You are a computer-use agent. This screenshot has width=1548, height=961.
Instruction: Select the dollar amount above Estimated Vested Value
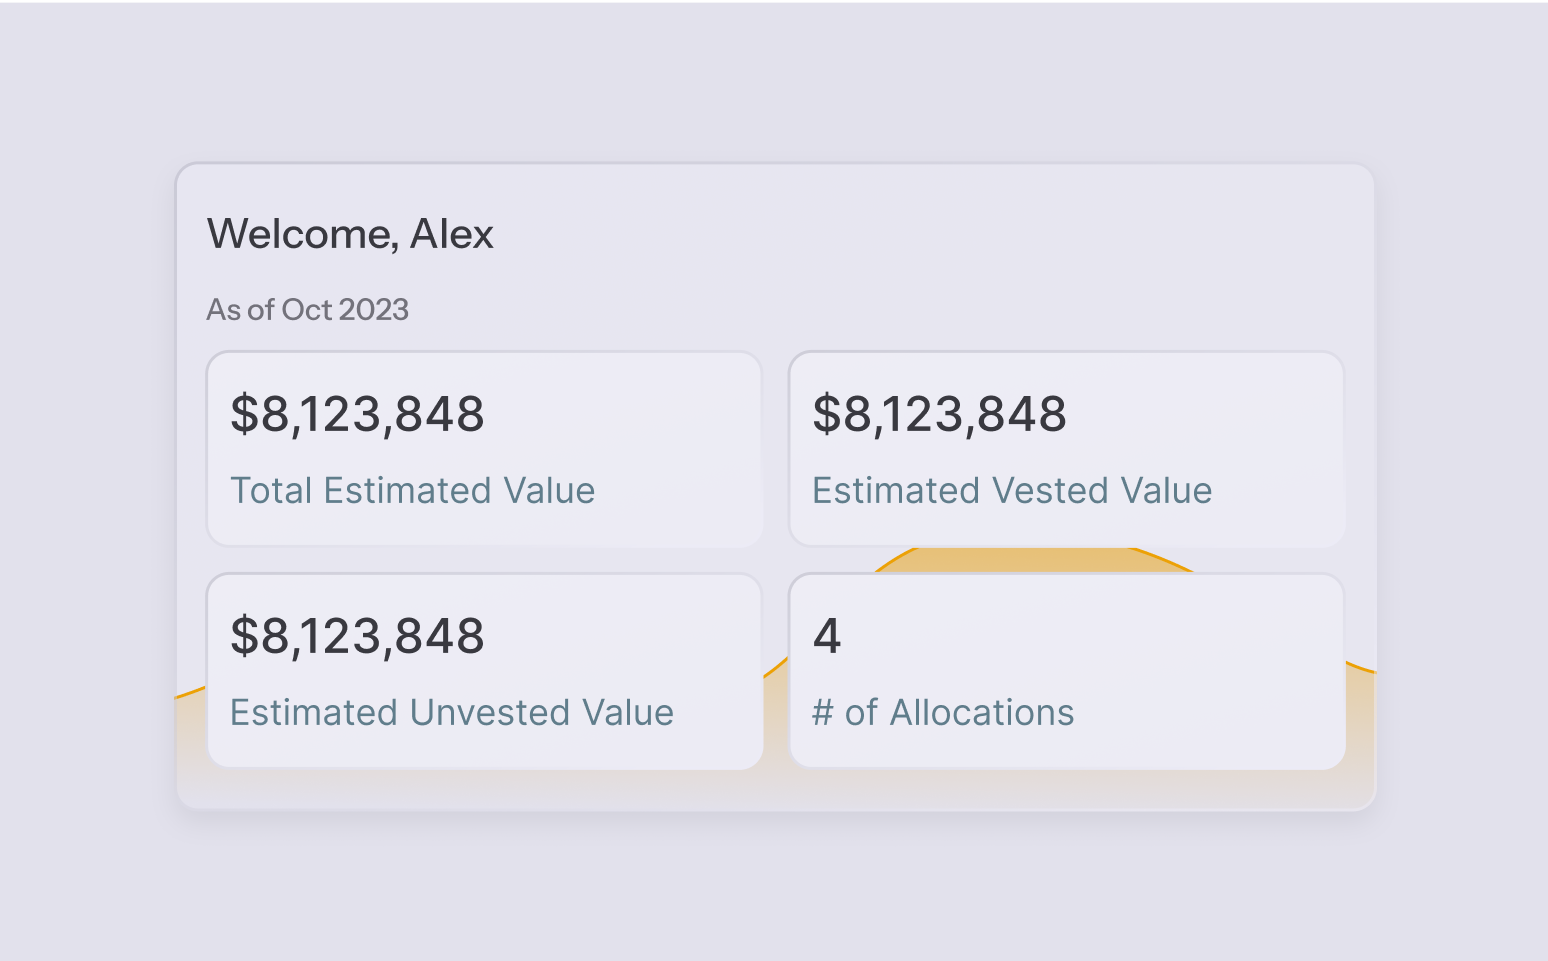coord(939,415)
